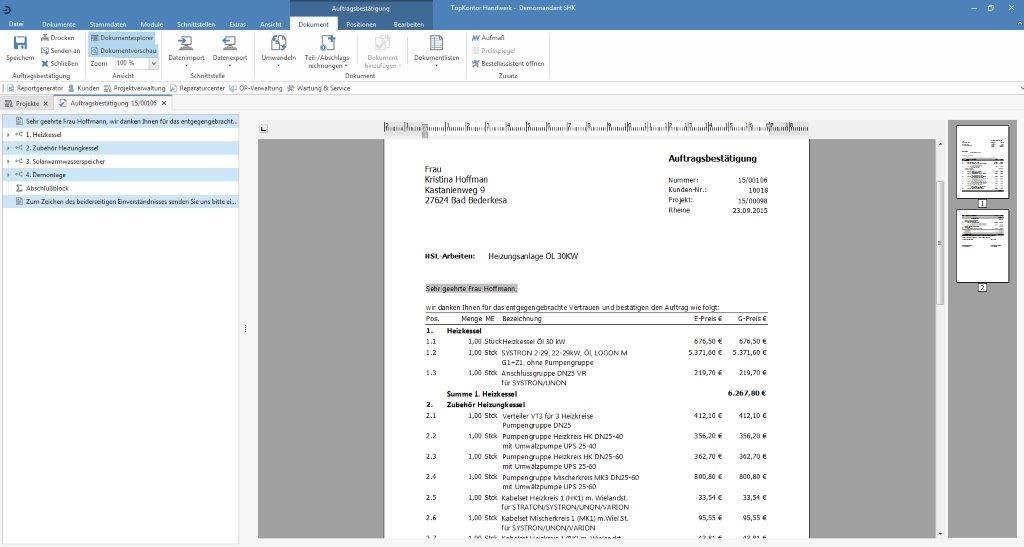This screenshot has height=547, width=1024.
Task: Switch to the Module ribbon tab
Action: click(152, 24)
